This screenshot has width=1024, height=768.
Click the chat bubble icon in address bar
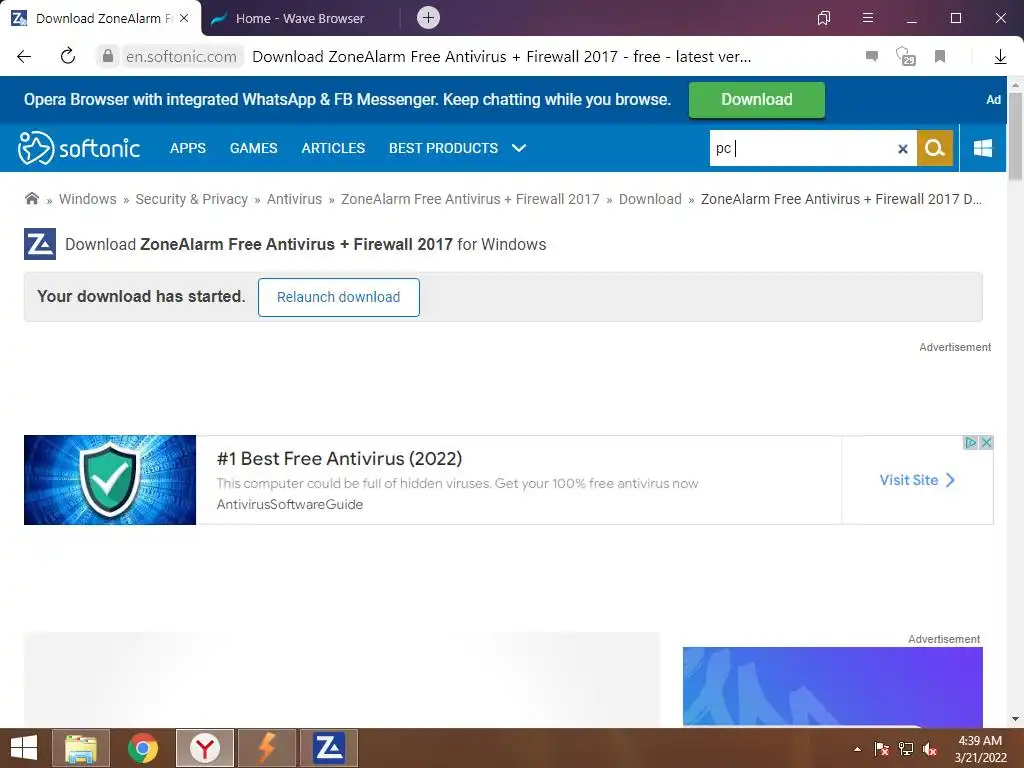pos(872,56)
